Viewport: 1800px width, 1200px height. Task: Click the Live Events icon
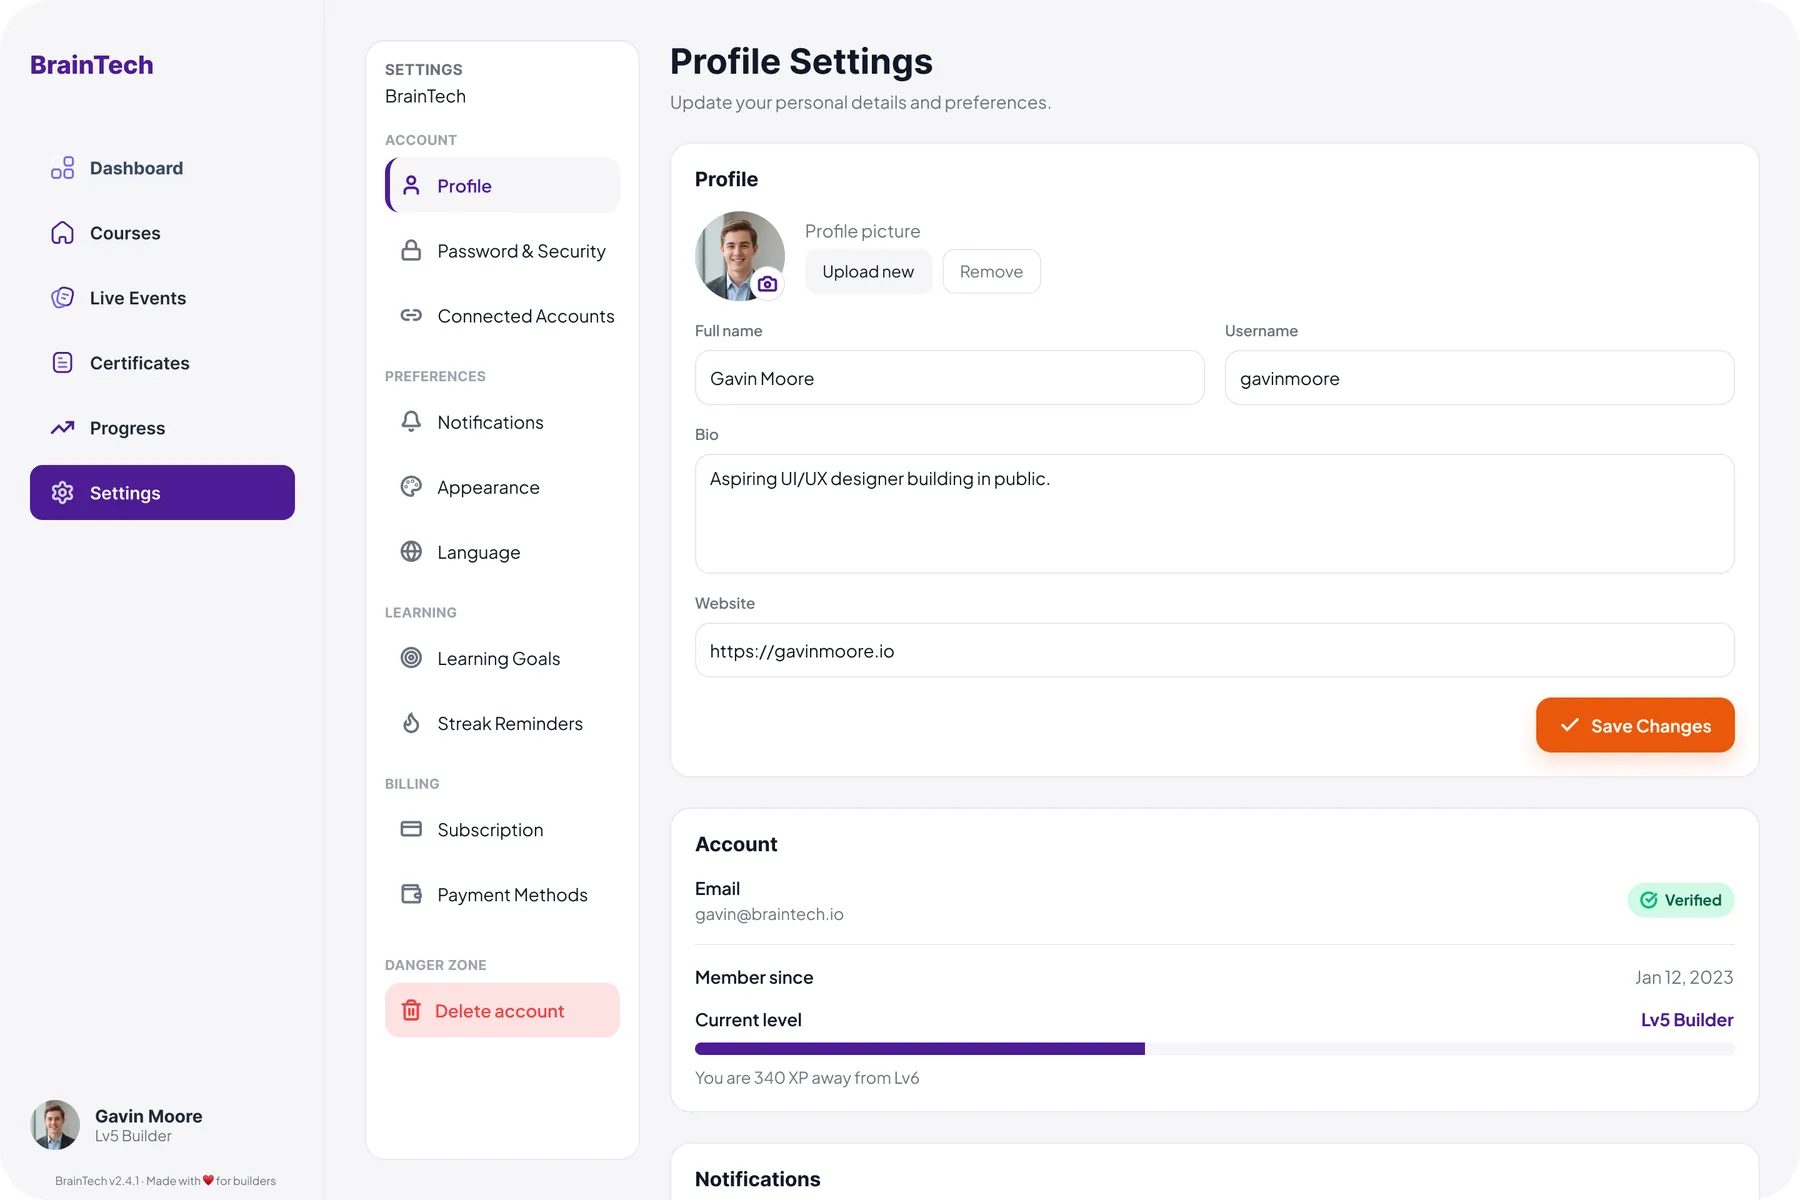pos(62,298)
